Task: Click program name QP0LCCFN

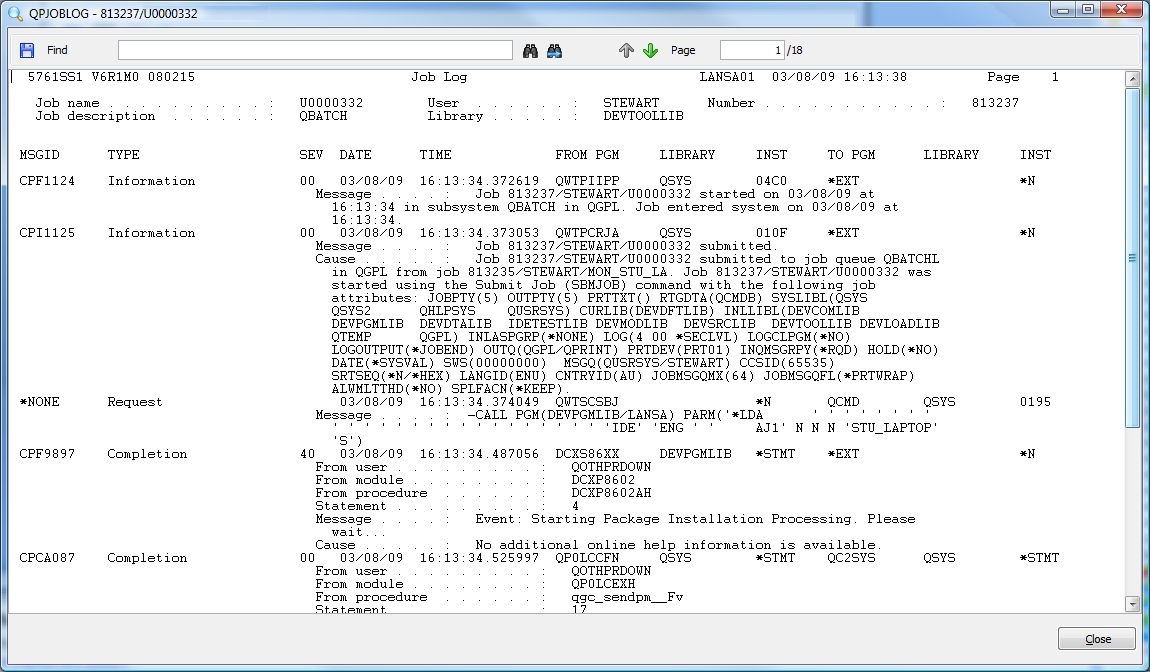Action: coord(587,558)
